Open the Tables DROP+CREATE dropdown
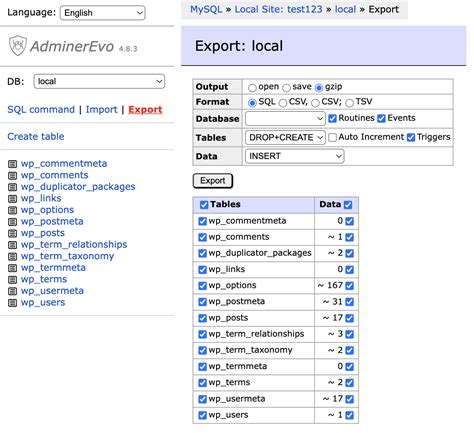This screenshot has width=474, height=433. click(x=285, y=137)
